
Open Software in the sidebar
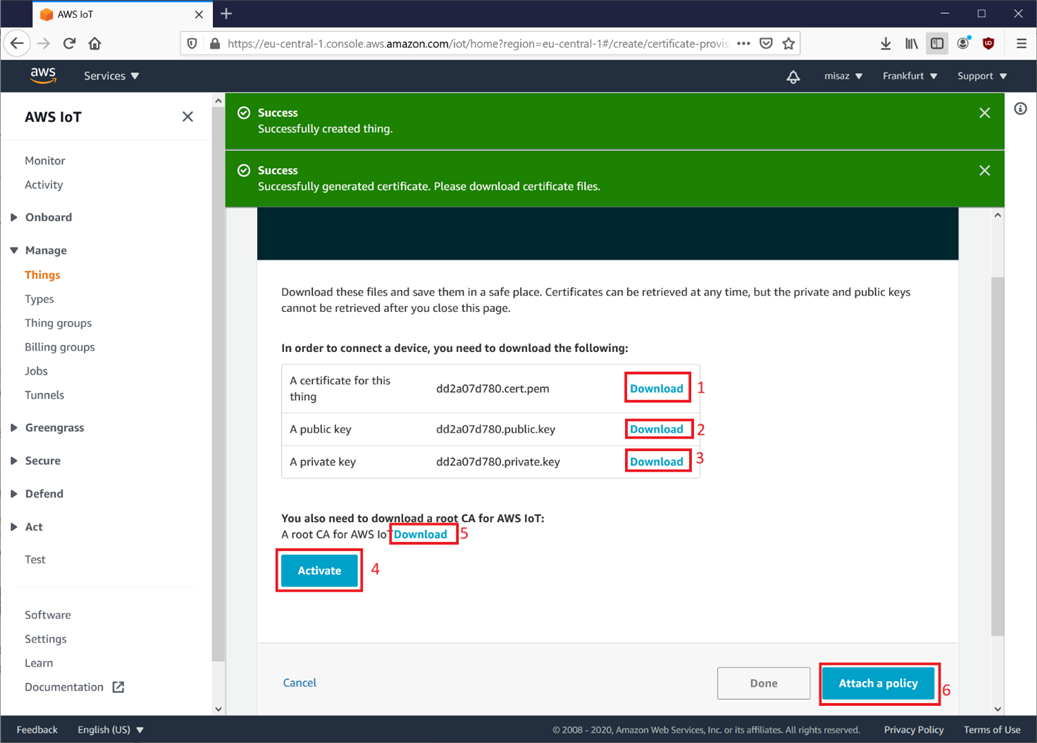click(48, 615)
